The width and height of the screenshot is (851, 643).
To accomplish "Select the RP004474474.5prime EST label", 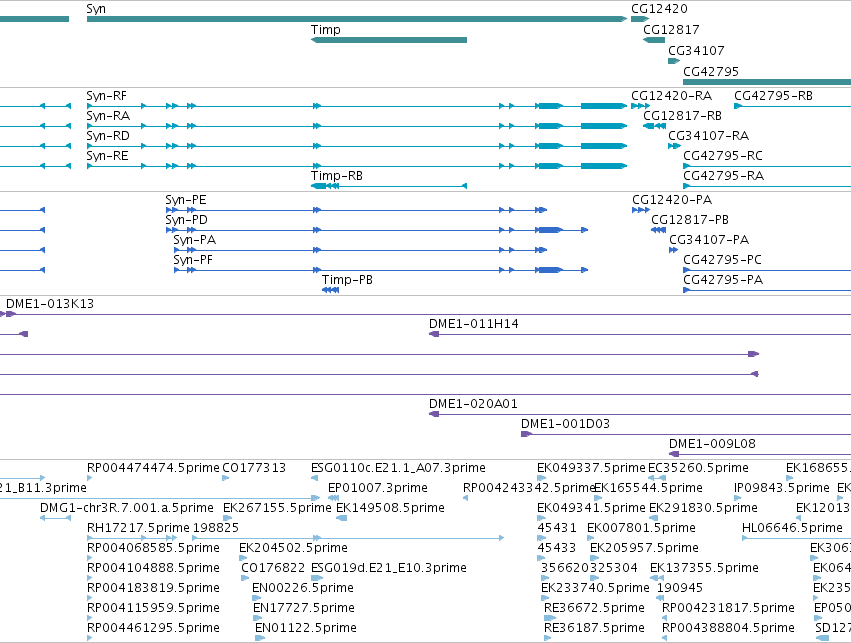I will click(x=153, y=468).
